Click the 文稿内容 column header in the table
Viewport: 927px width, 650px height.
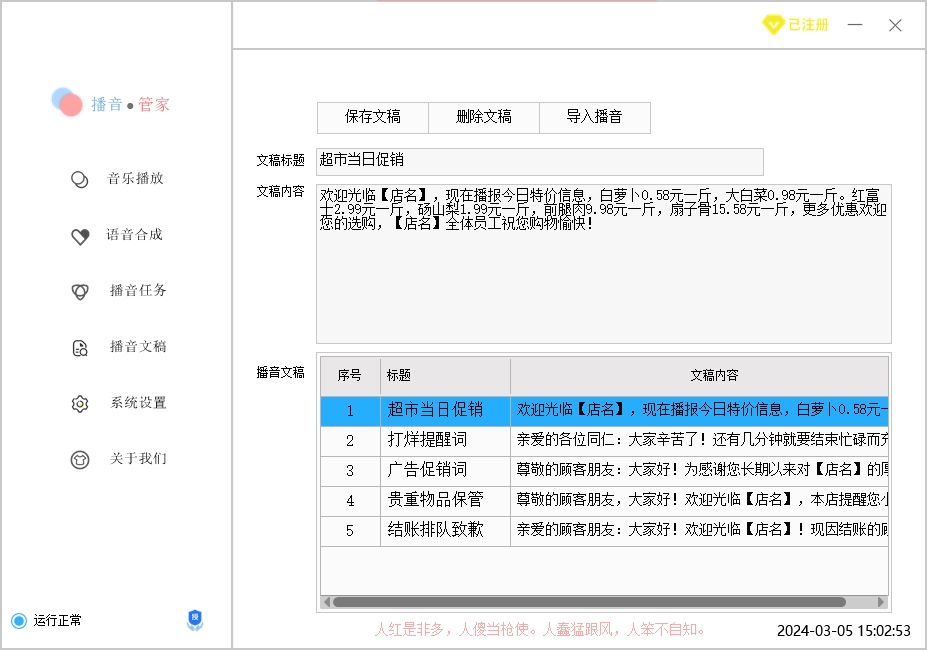tap(699, 376)
